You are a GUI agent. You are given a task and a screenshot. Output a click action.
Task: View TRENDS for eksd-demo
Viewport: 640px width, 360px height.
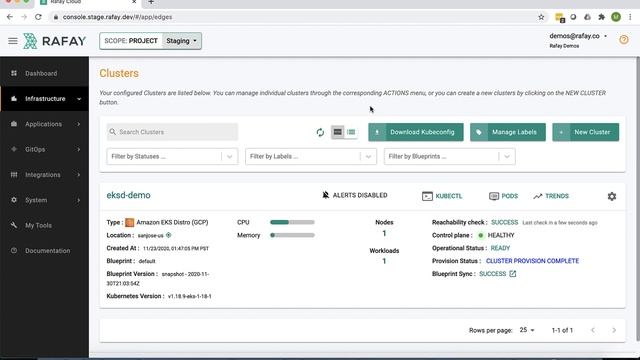click(x=551, y=196)
